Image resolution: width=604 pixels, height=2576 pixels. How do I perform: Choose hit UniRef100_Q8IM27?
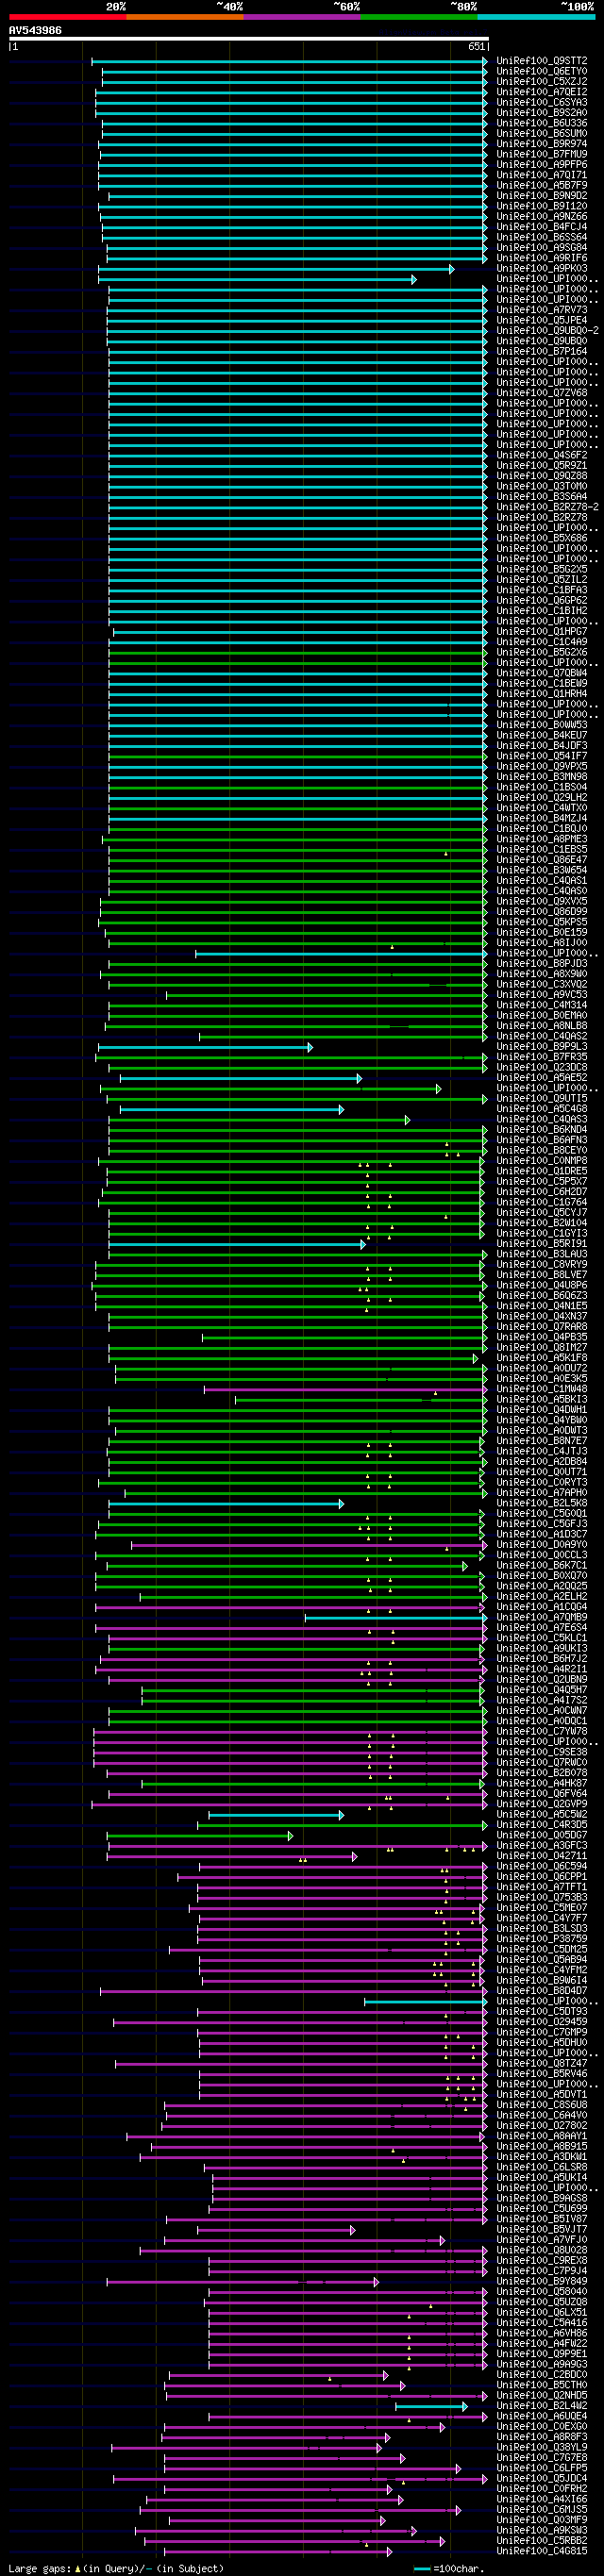(x=541, y=1348)
